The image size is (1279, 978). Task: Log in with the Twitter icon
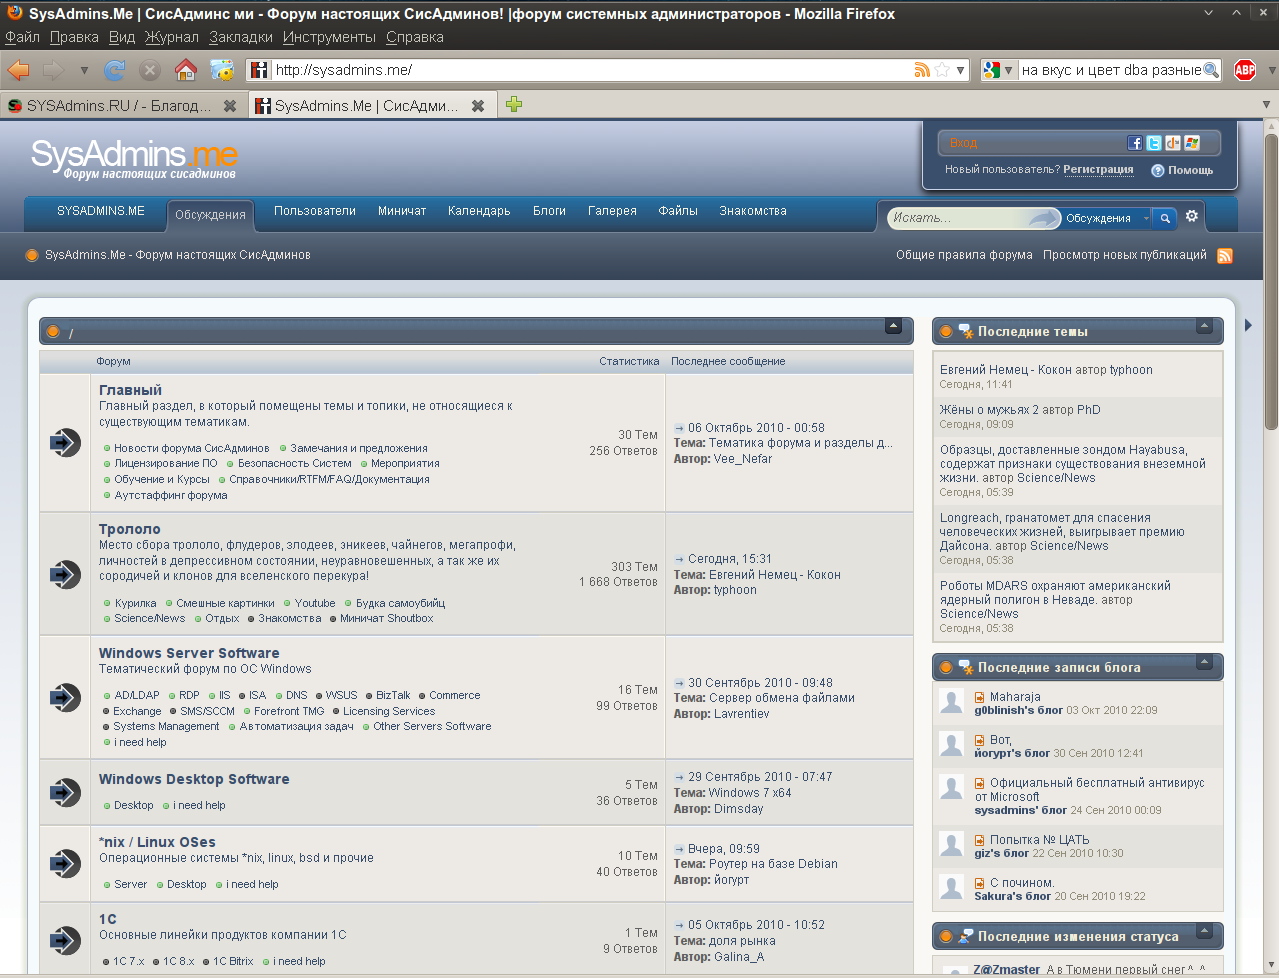1154,143
